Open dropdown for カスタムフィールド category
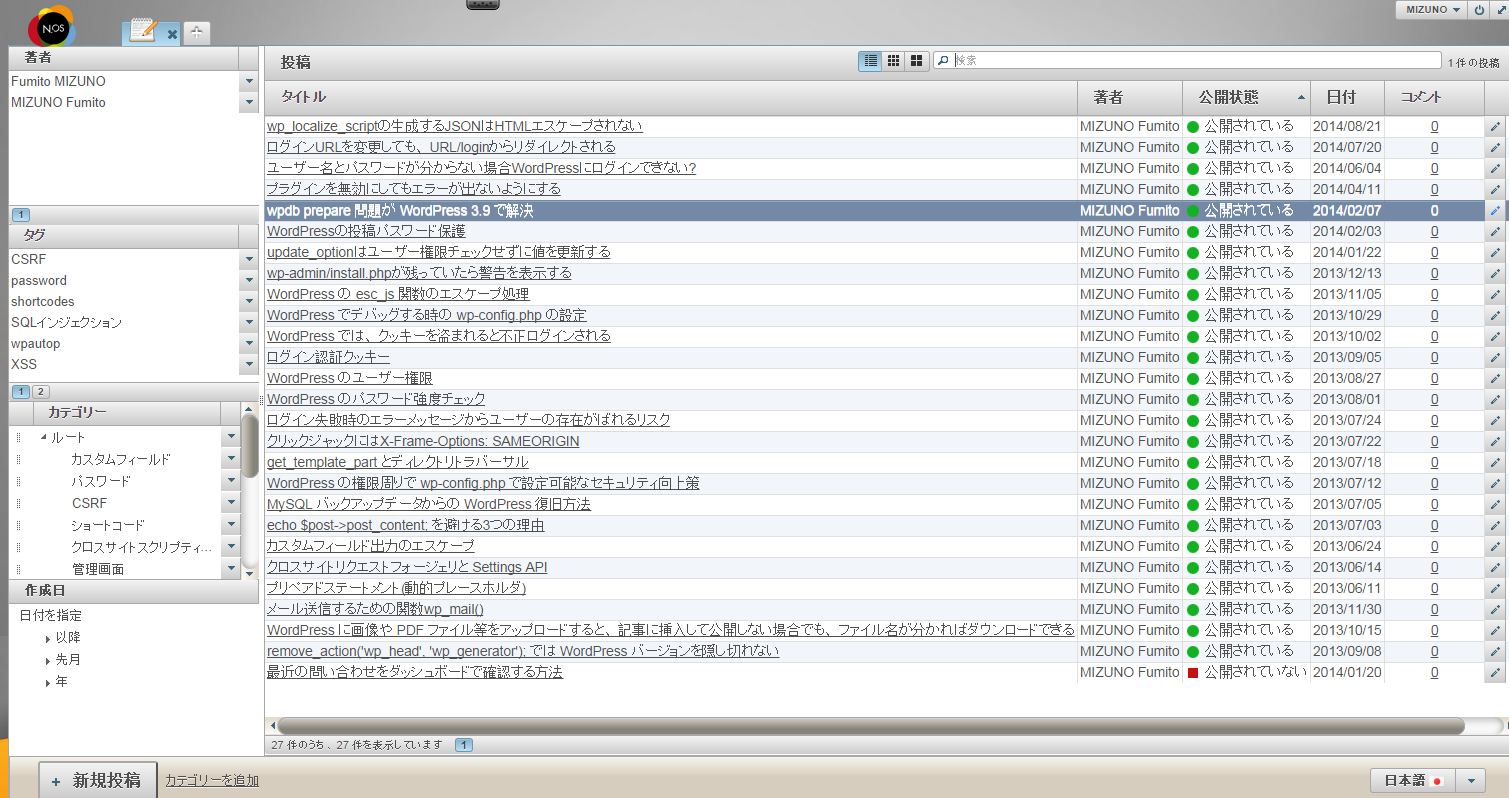The width and height of the screenshot is (1509, 798). tap(231, 459)
